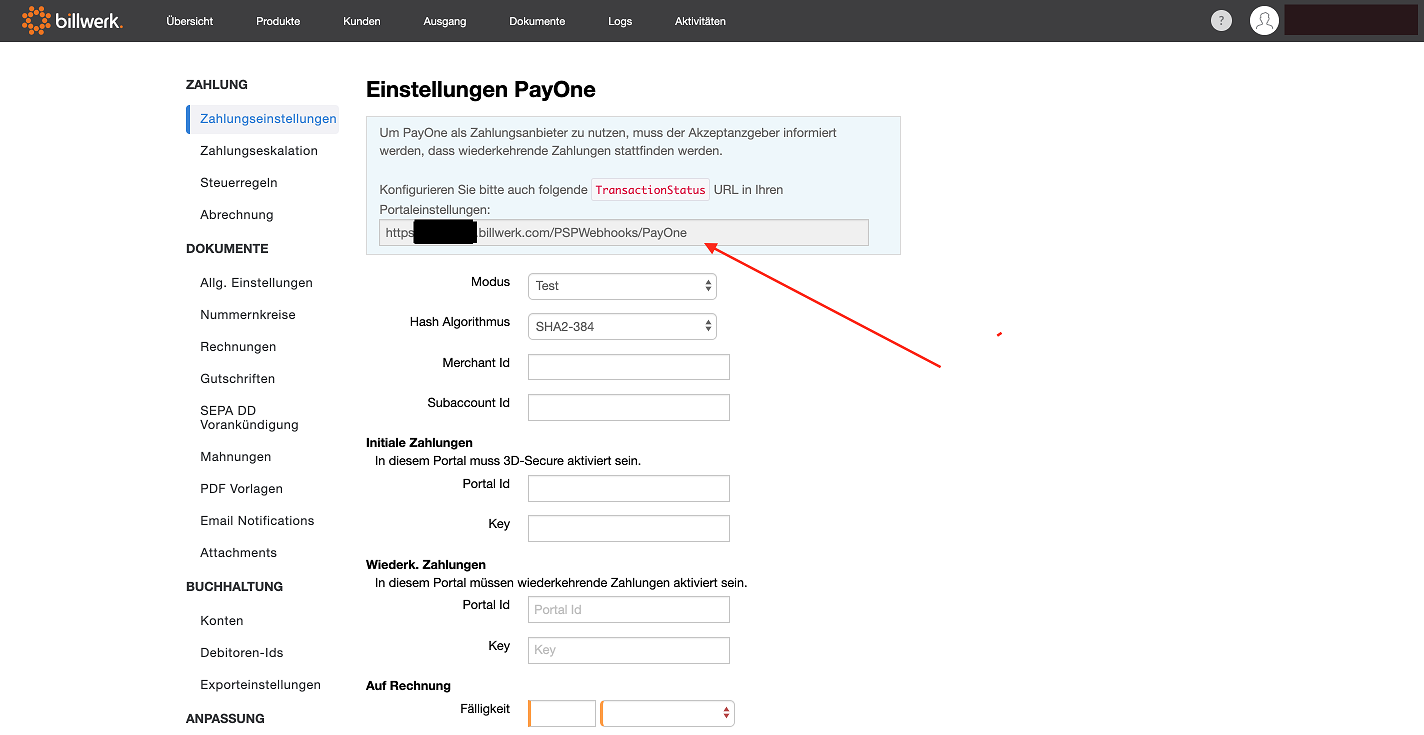Viewport: 1424px width, 735px height.
Task: Open the help question mark icon
Action: (1221, 21)
